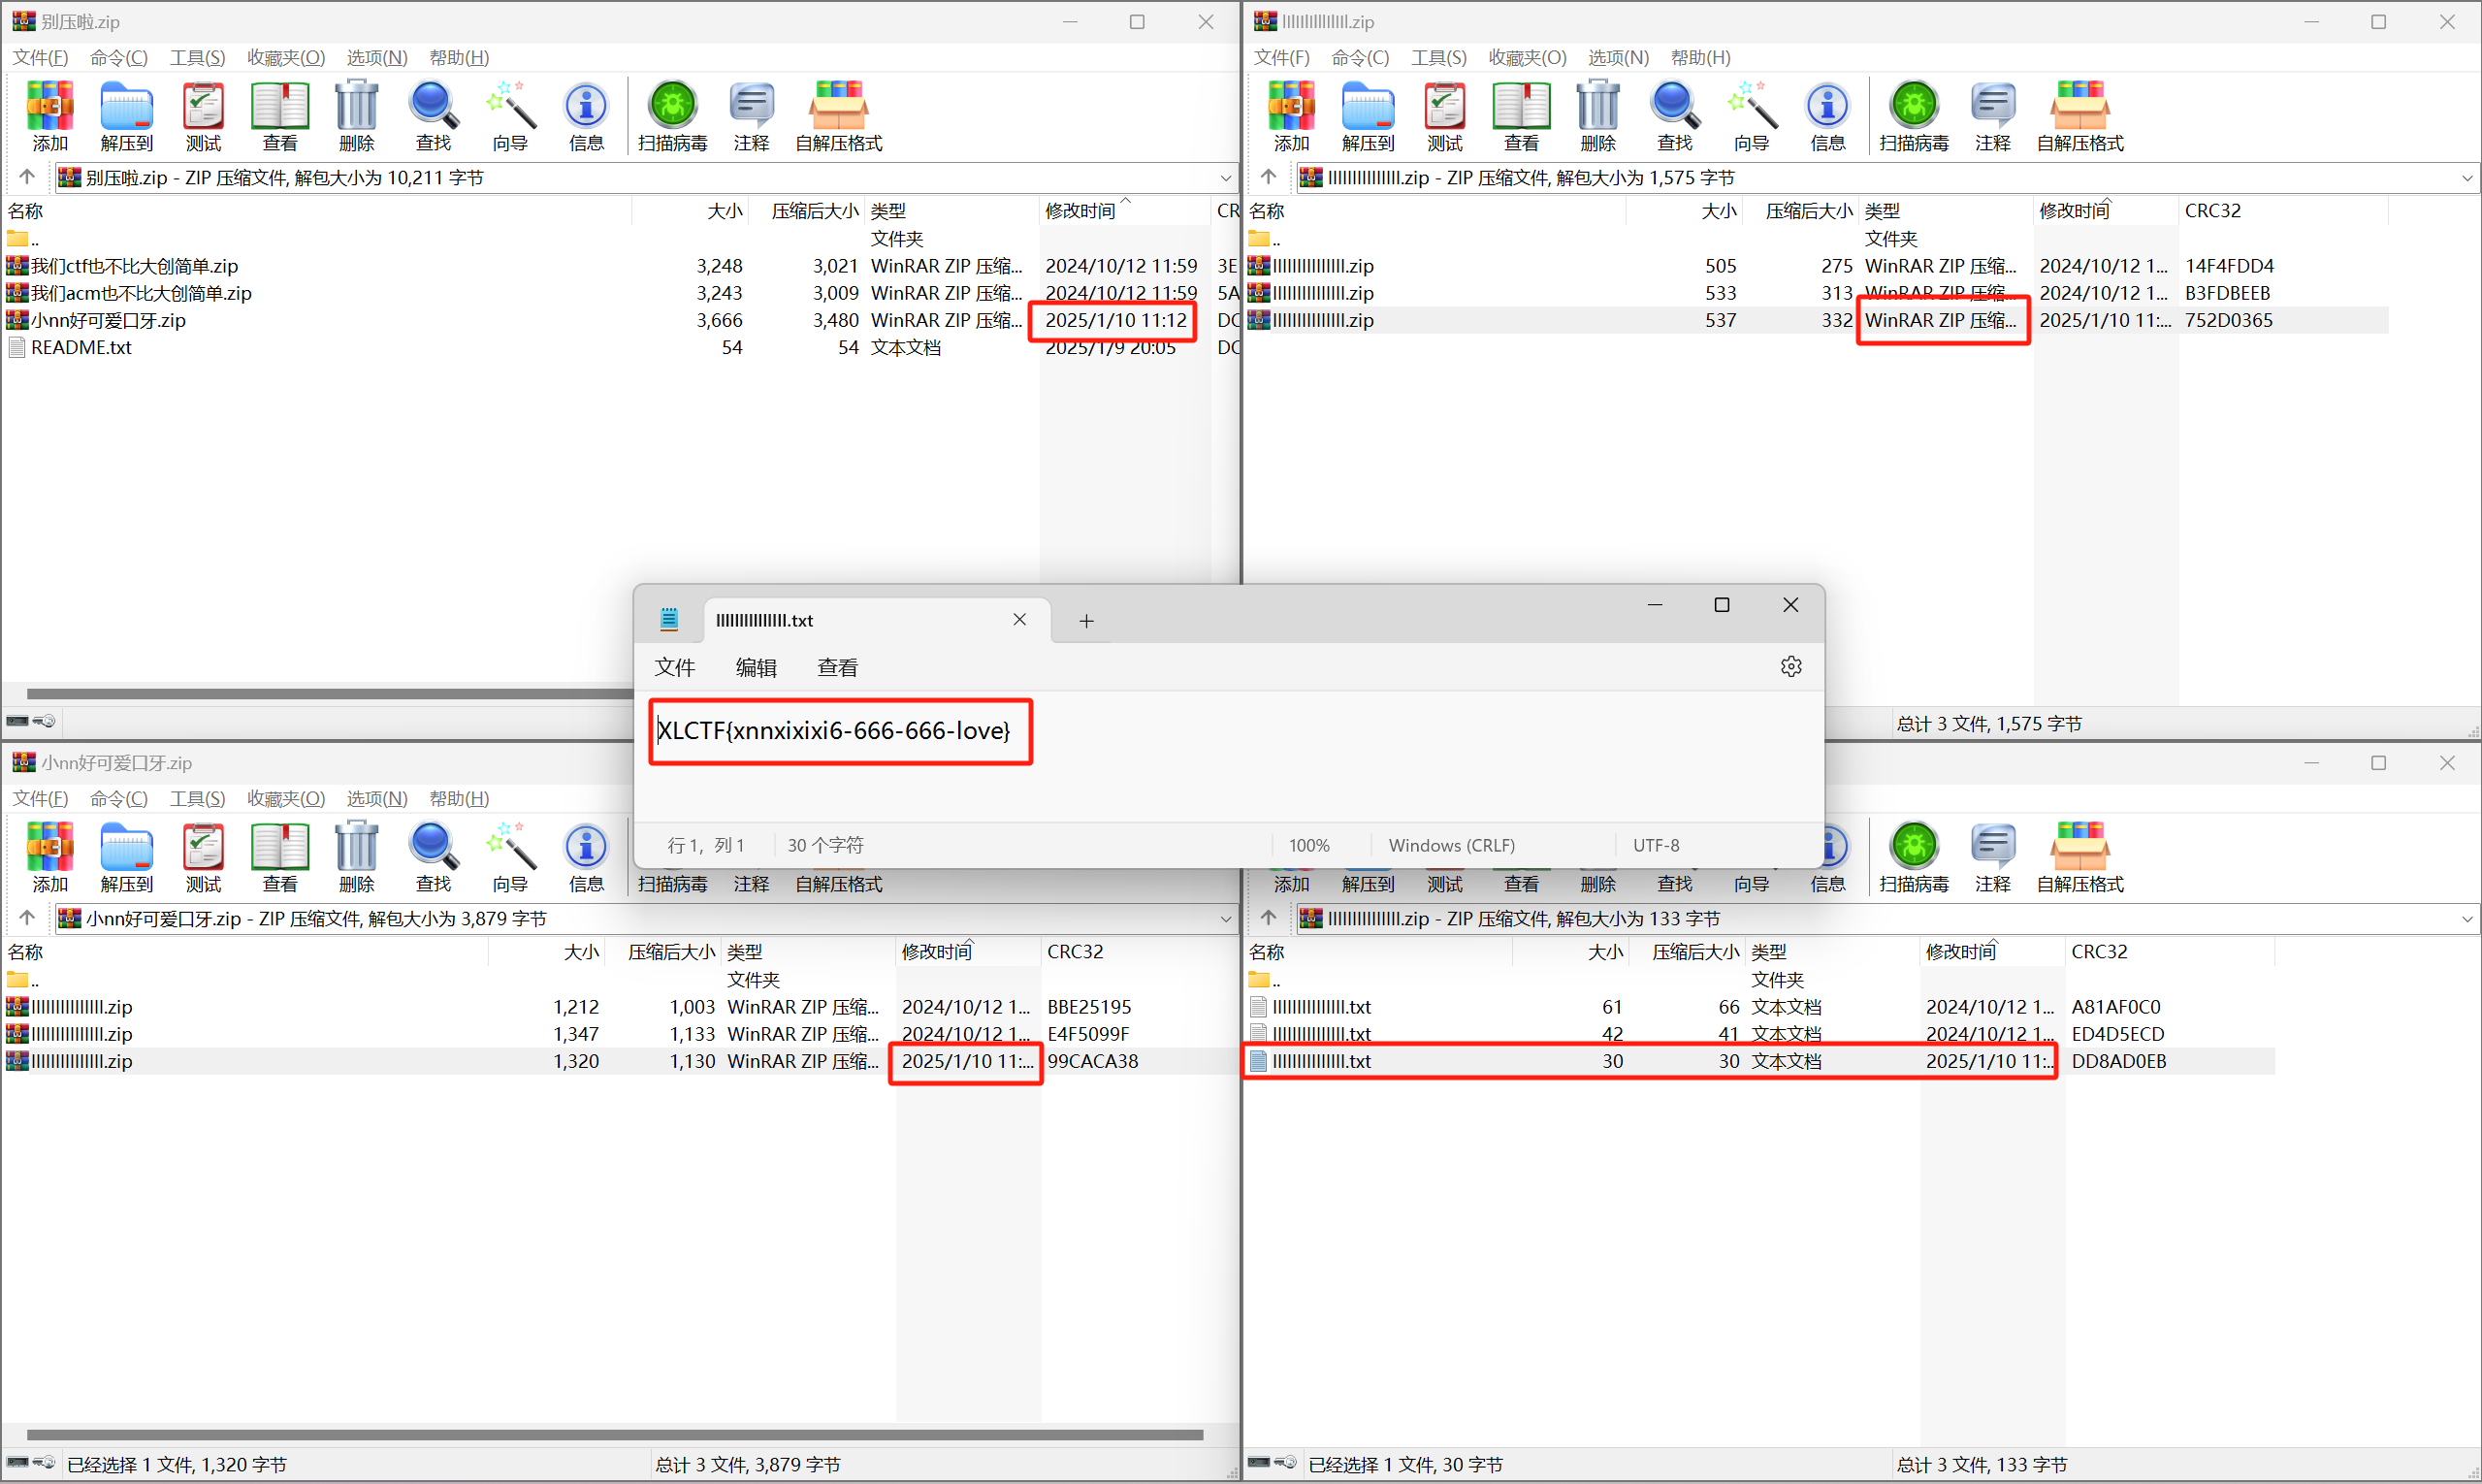Image resolution: width=2482 pixels, height=1484 pixels.
Task: Open the 收藏夹(O) menu in the 别压啦.zip window
Action: (286, 57)
